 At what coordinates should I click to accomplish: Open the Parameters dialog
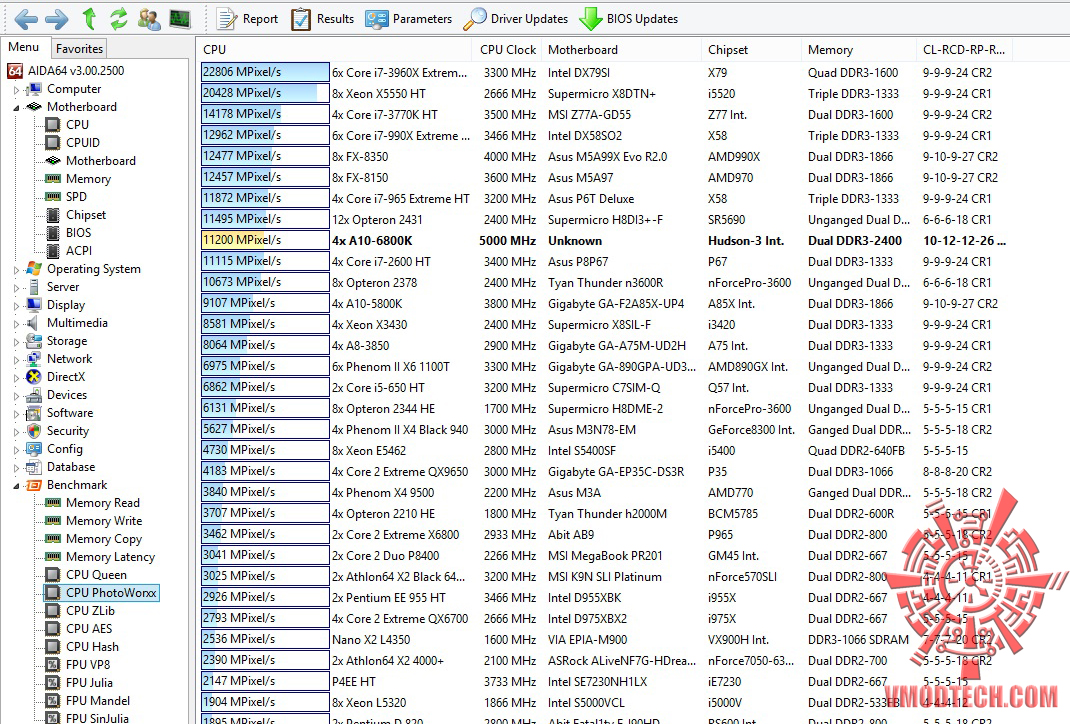408,19
